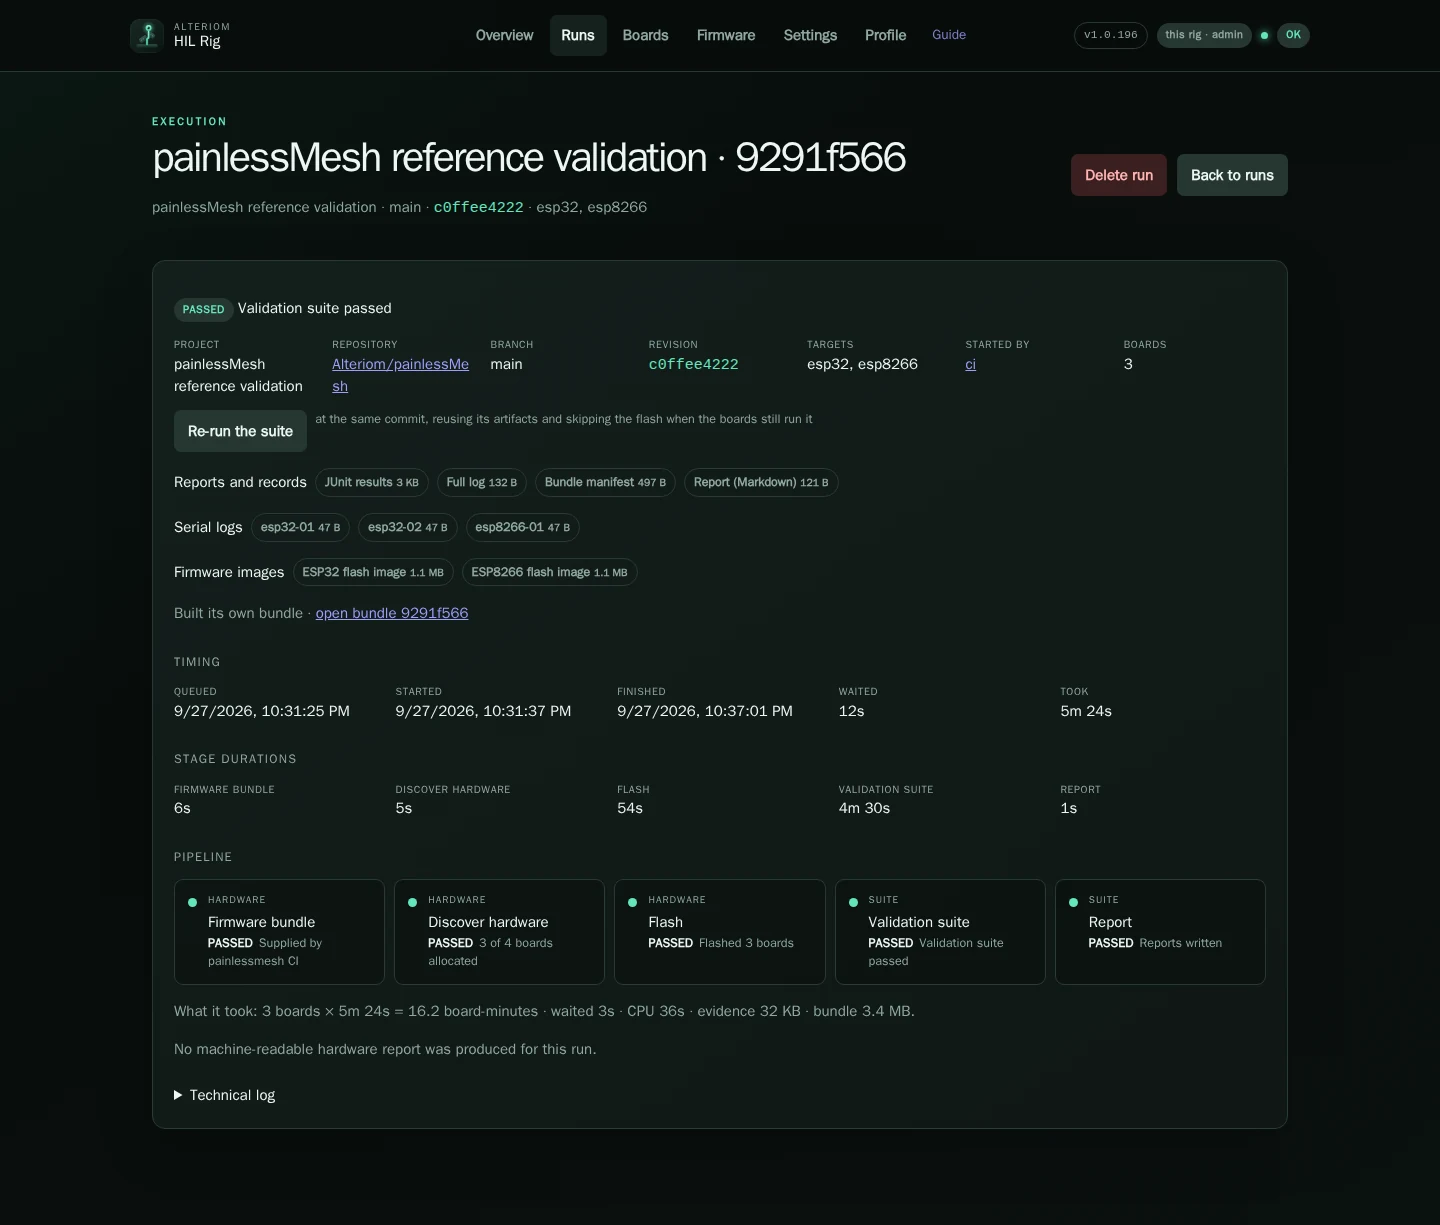1440x1225 pixels.
Task: Download the JUnit results file
Action: coord(372,482)
